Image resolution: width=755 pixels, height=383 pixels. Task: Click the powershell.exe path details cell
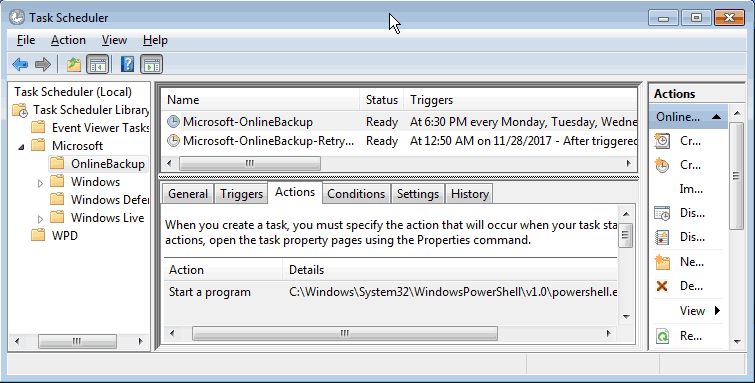(453, 292)
